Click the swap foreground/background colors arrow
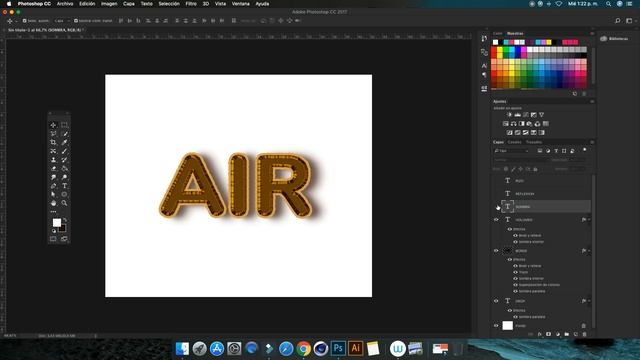Image resolution: width=640 pixels, height=360 pixels. pyautogui.click(x=65, y=220)
